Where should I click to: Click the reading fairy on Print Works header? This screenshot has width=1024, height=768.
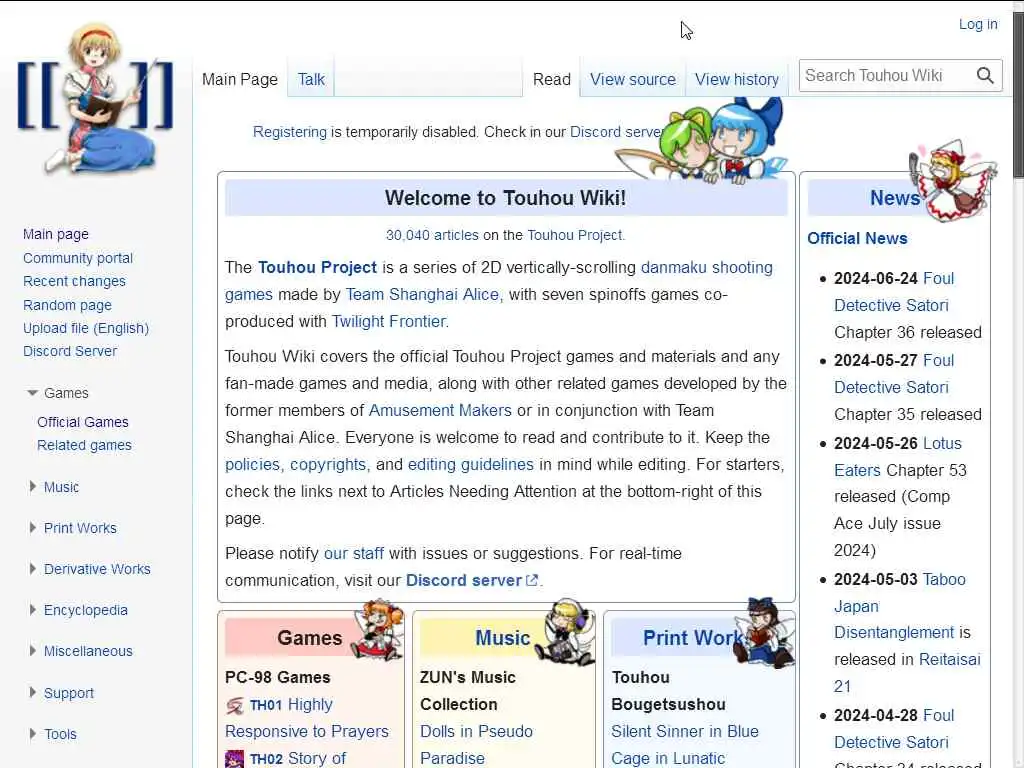point(763,632)
